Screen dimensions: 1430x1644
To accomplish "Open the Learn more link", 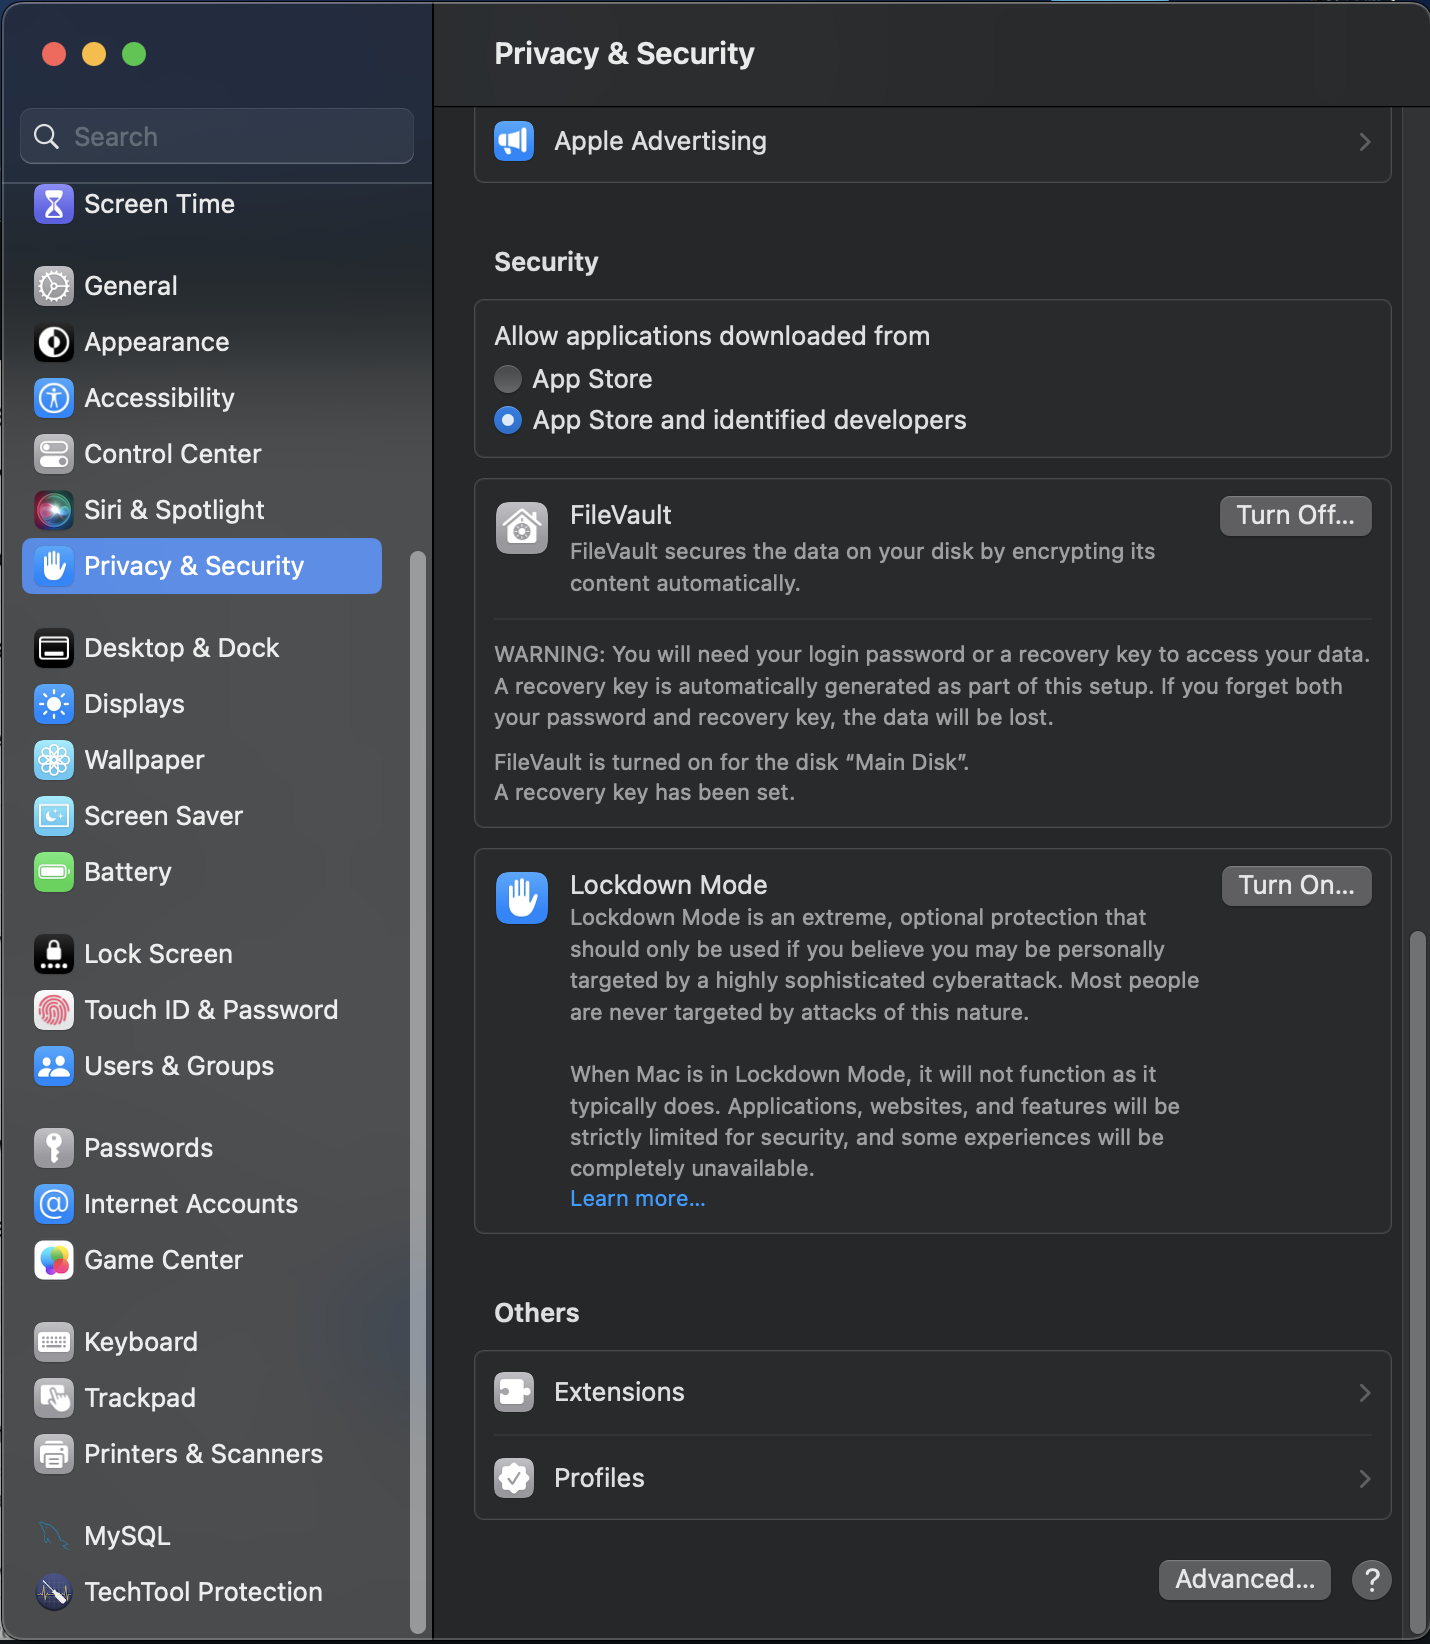I will (638, 1199).
